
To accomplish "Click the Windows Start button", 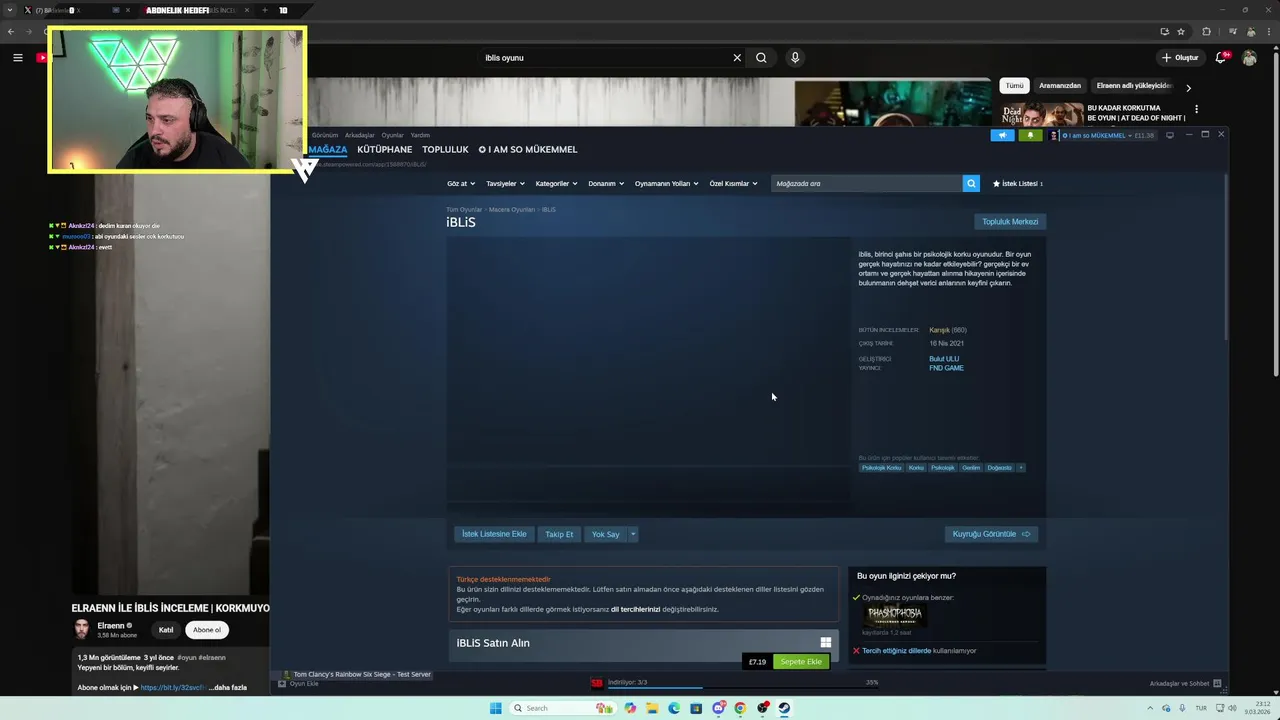I will (495, 708).
